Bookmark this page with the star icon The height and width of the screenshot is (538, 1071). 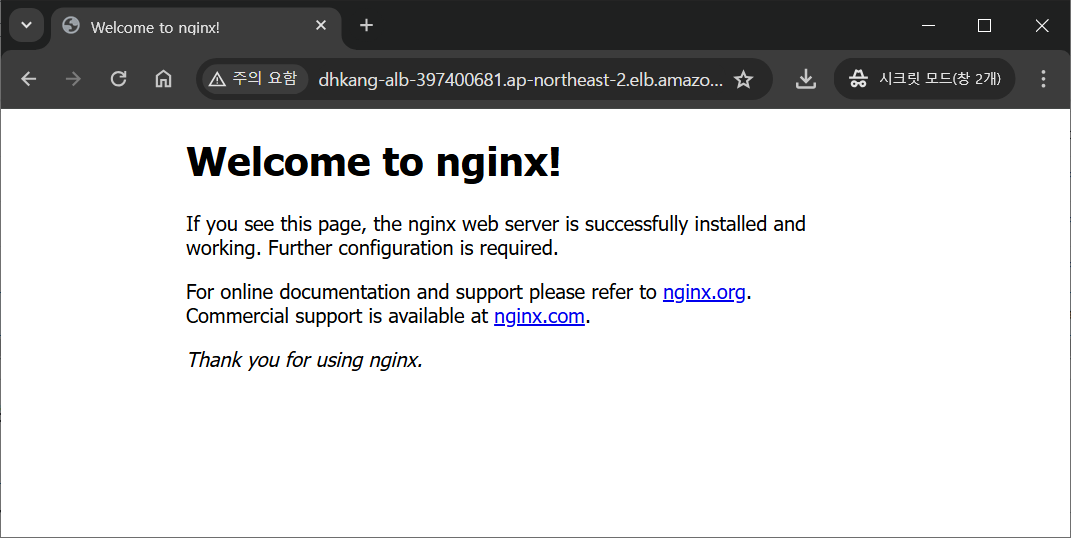[x=743, y=79]
